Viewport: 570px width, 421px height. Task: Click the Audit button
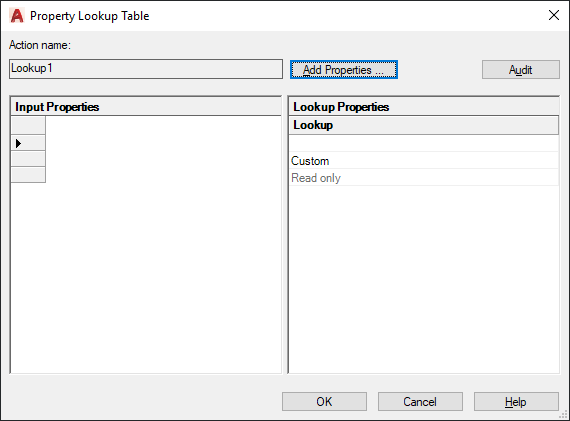pyautogui.click(x=521, y=69)
